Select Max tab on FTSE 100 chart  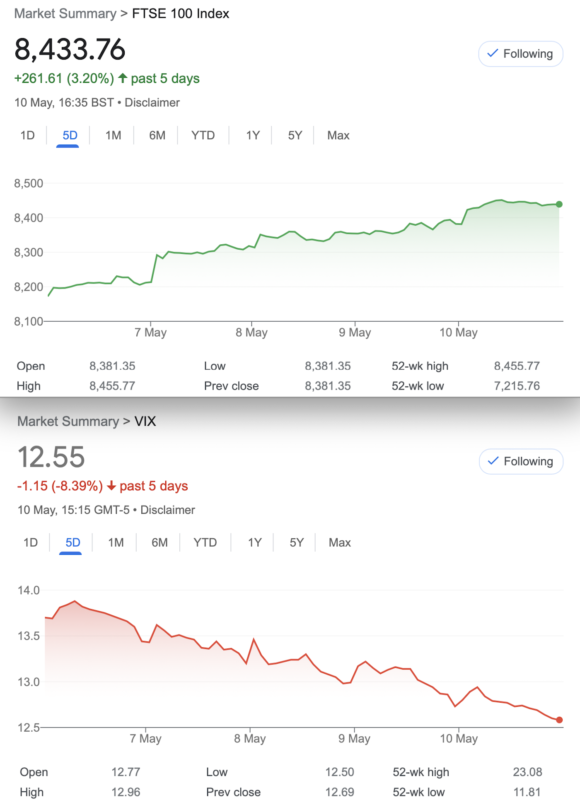[x=338, y=135]
